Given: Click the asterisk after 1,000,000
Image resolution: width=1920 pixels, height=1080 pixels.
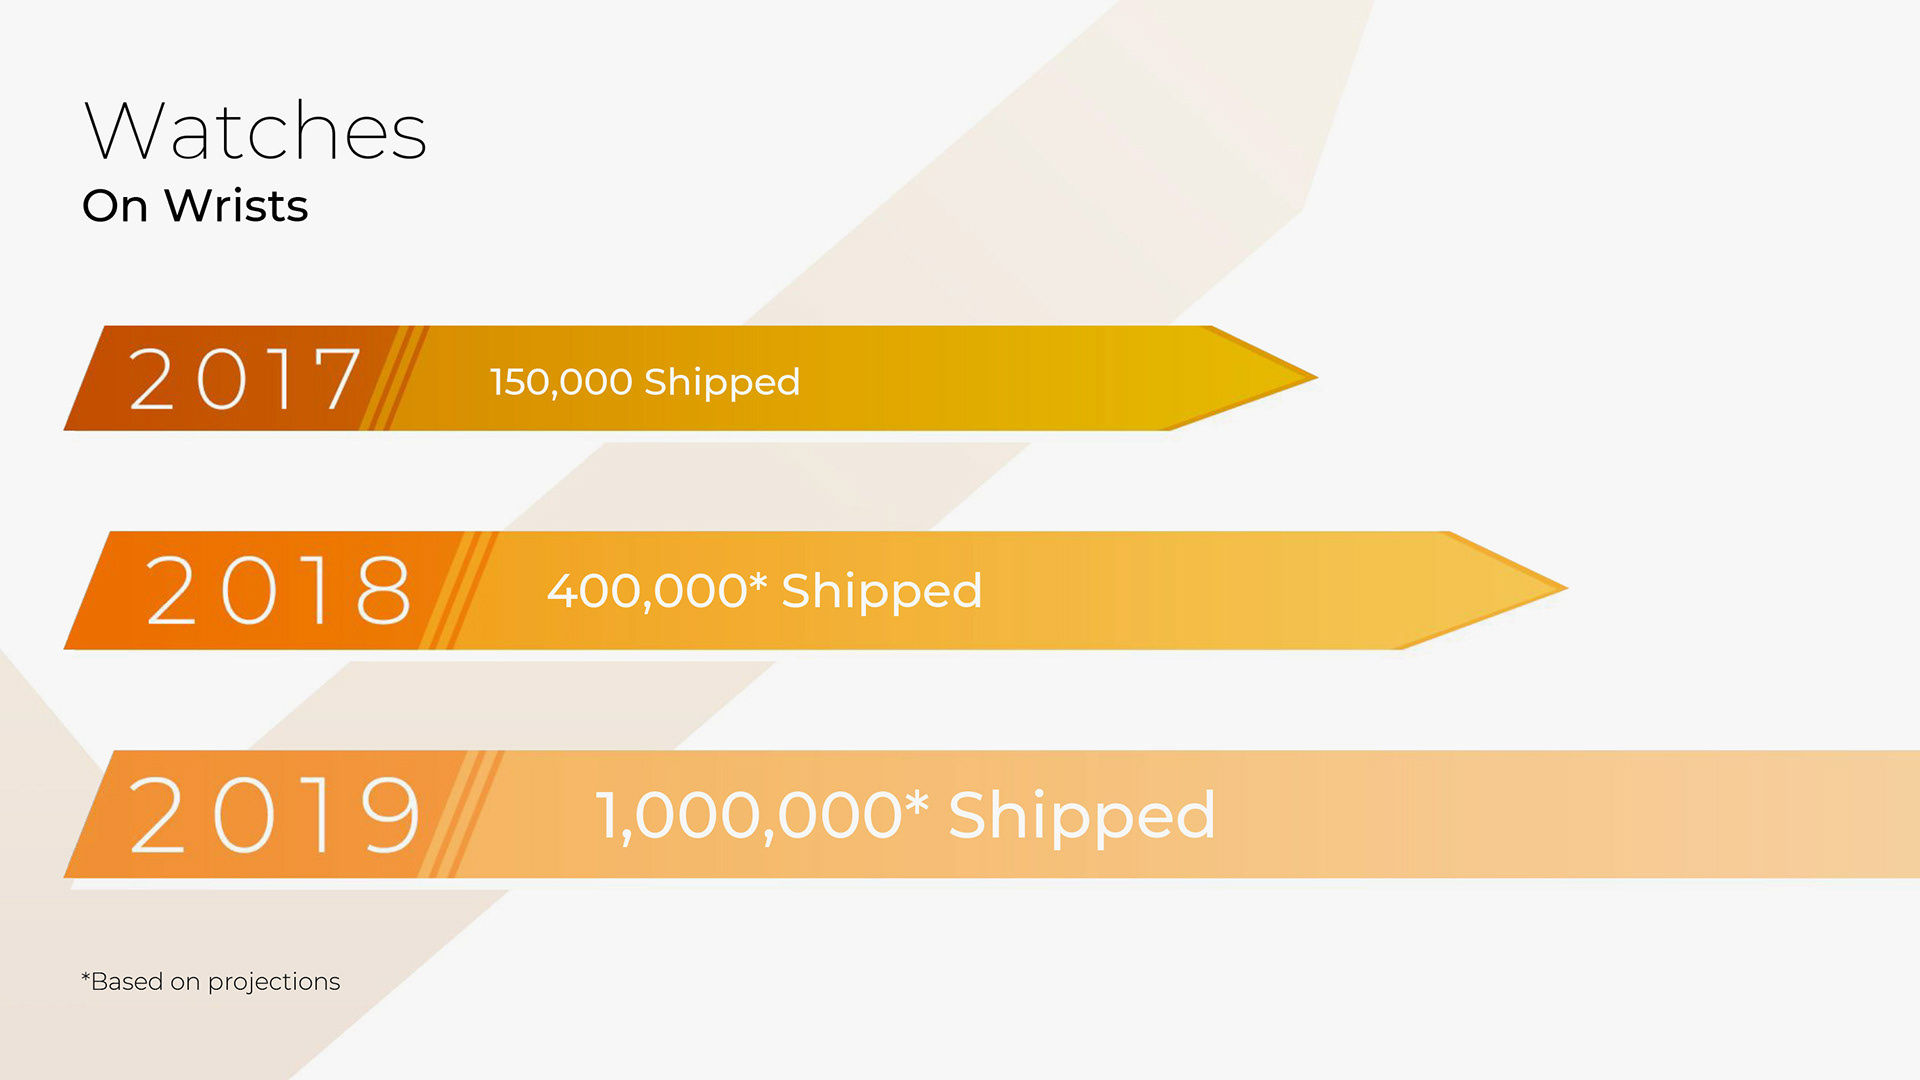Looking at the screenshot, I should pyautogui.click(x=917, y=802).
